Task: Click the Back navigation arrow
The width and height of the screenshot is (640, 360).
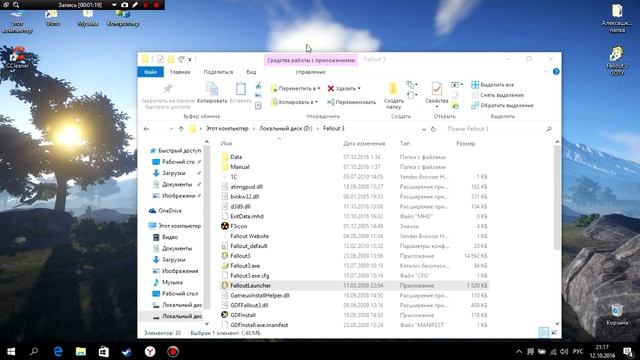Action: tap(147, 129)
